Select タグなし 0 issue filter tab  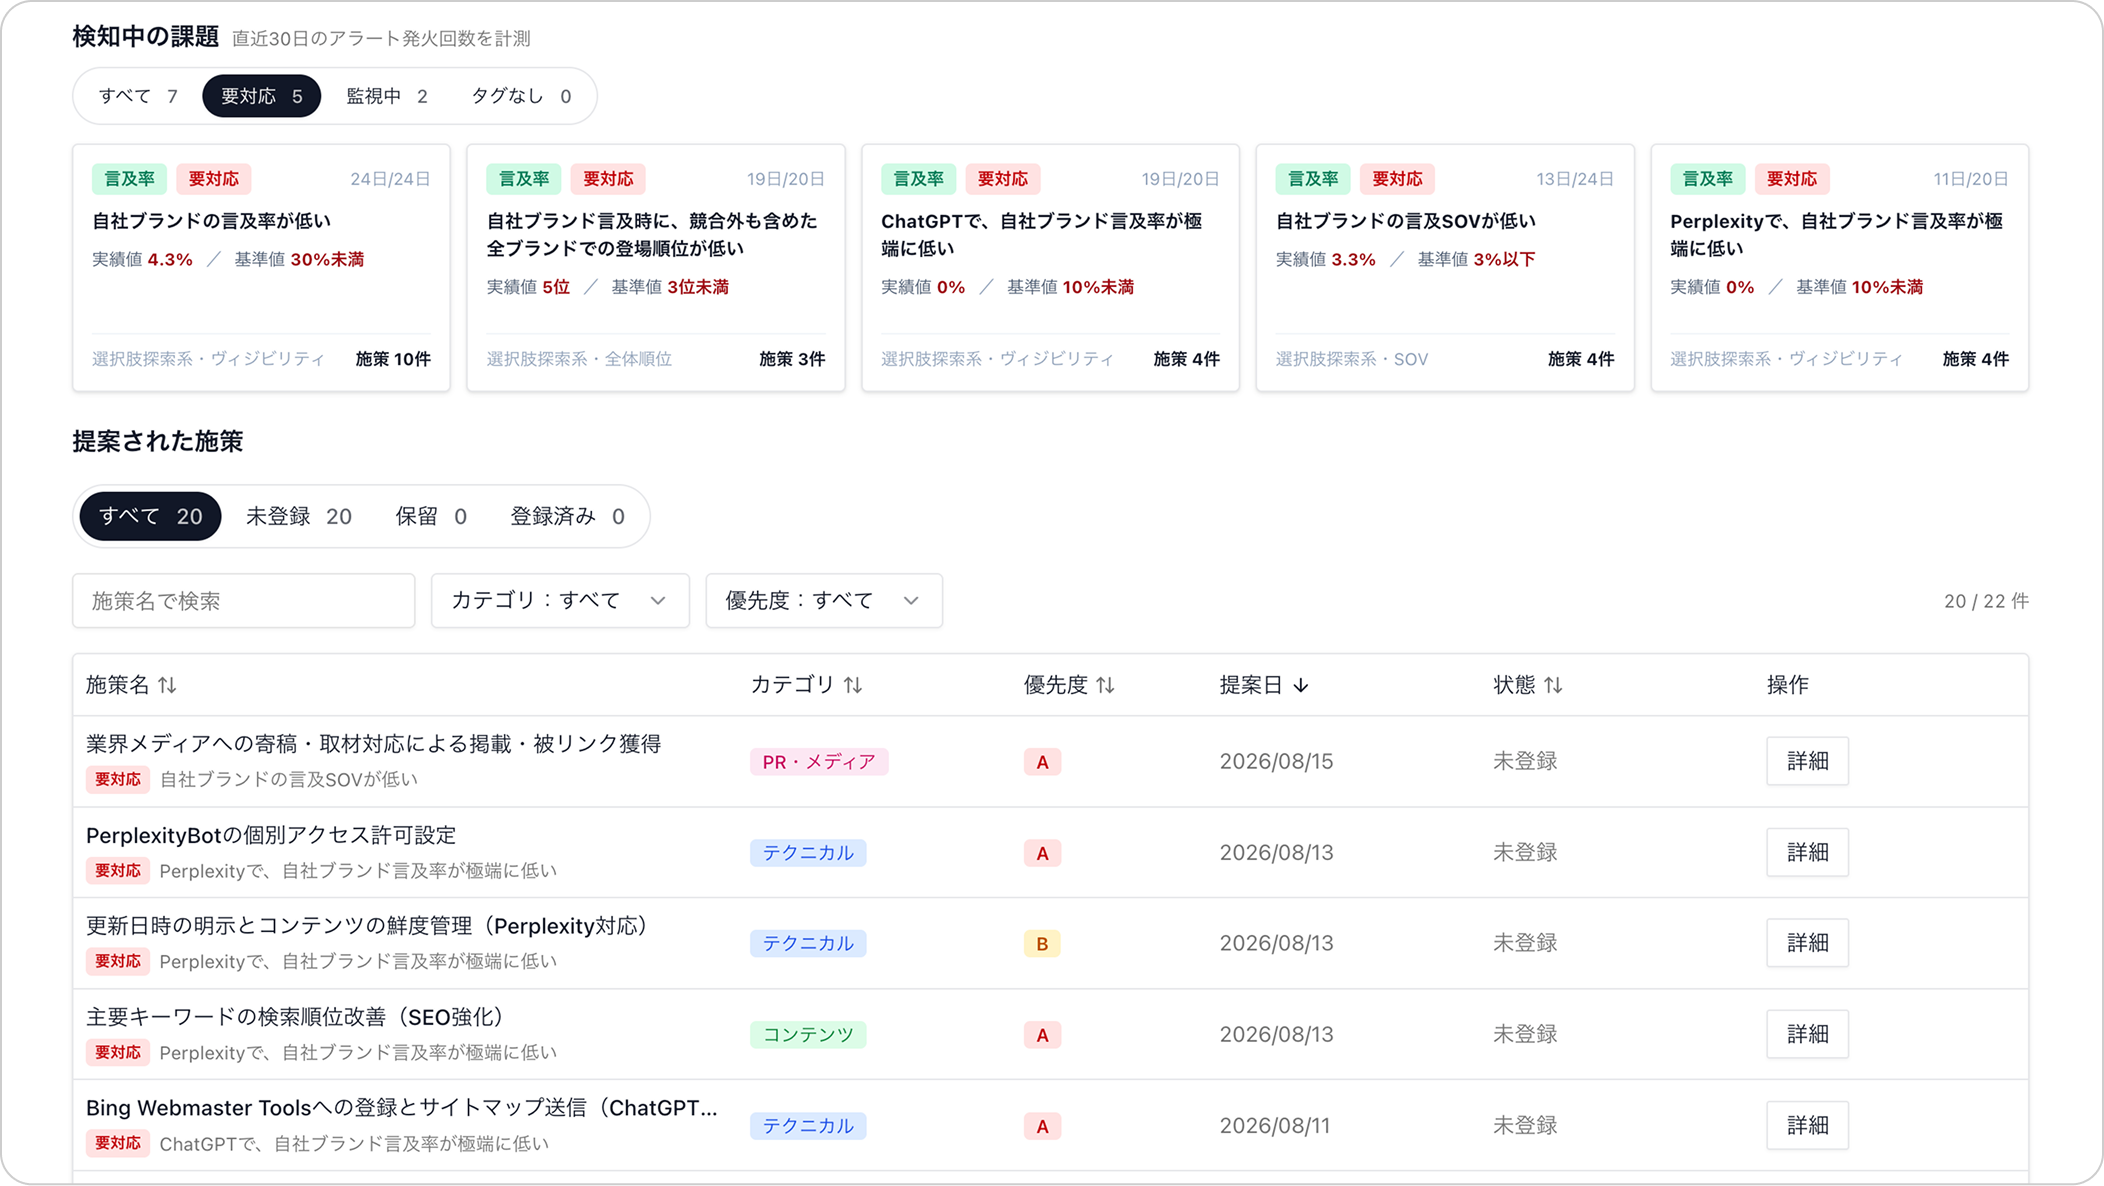521,96
